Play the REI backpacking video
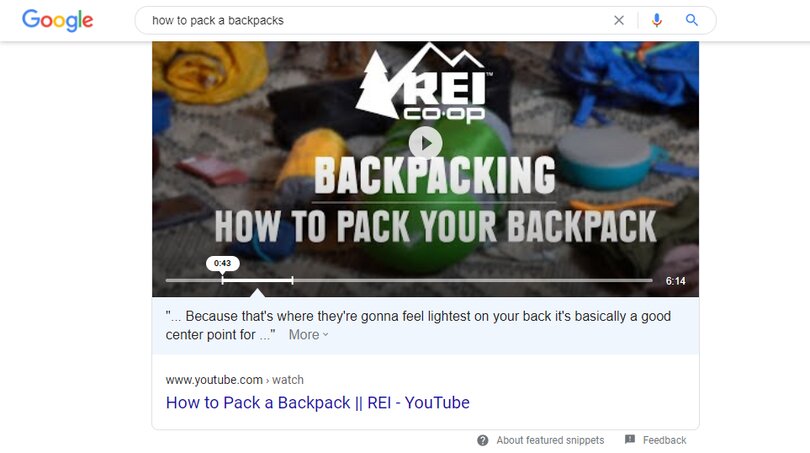Image resolution: width=810 pixels, height=453 pixels. point(425,143)
